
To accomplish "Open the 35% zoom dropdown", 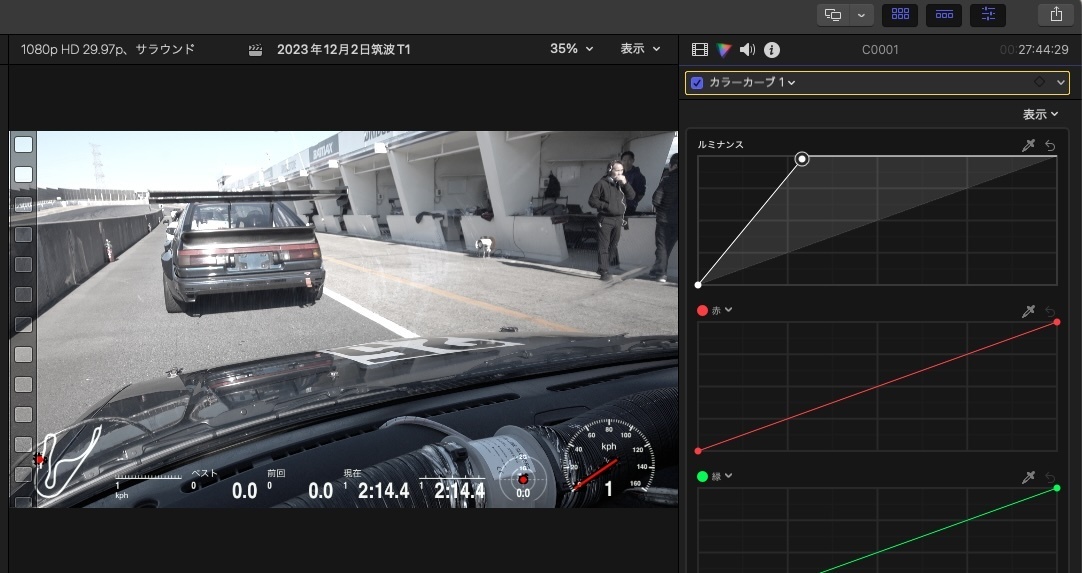I will 571,49.
